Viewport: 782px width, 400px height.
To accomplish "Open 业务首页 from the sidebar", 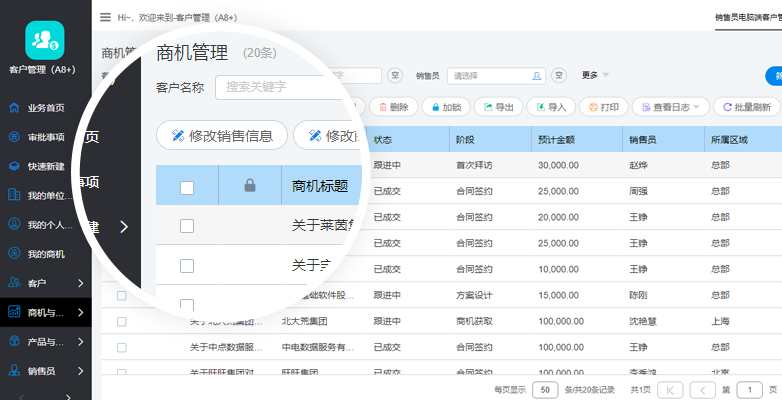I will (x=46, y=108).
